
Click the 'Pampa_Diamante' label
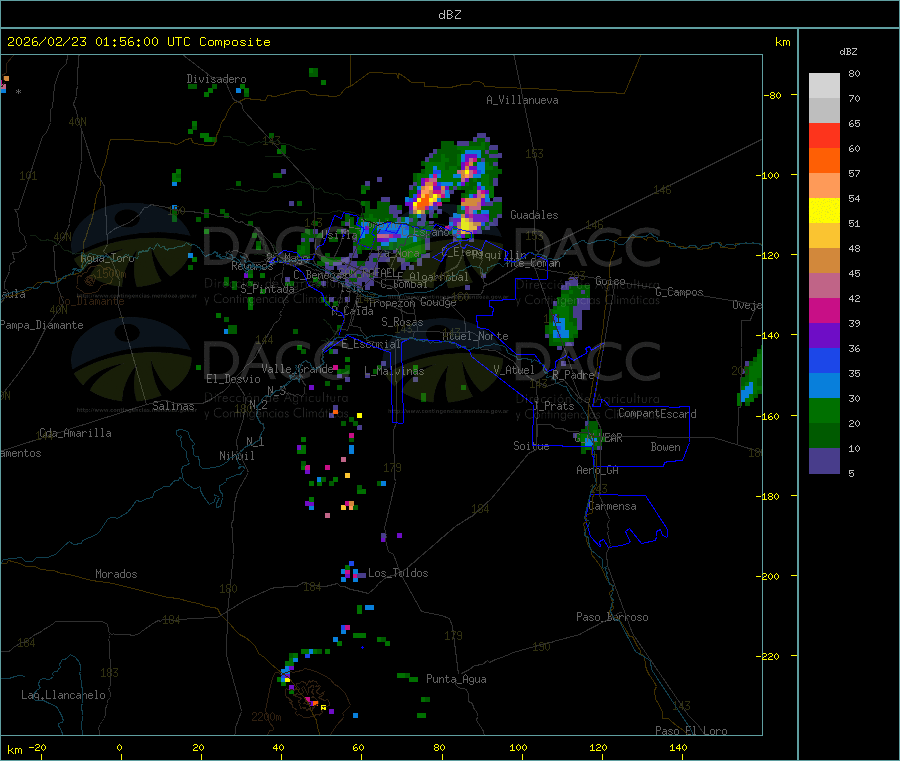42,325
